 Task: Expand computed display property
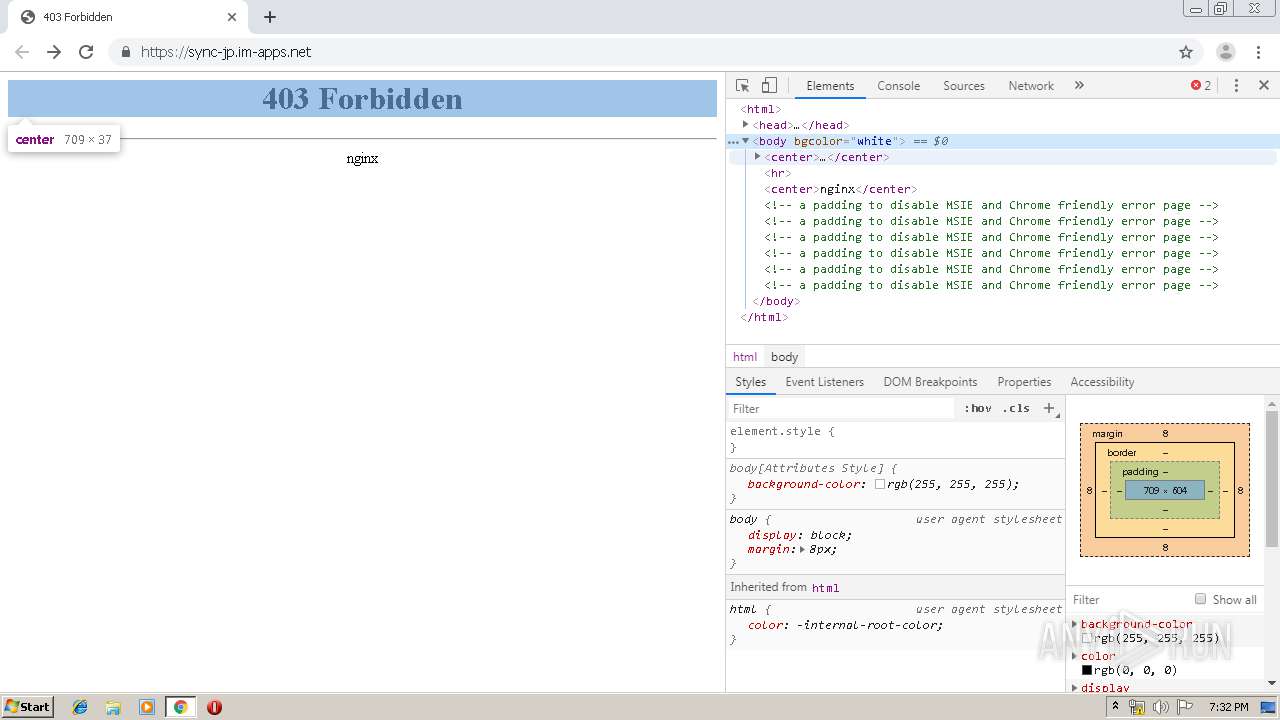coord(1075,688)
